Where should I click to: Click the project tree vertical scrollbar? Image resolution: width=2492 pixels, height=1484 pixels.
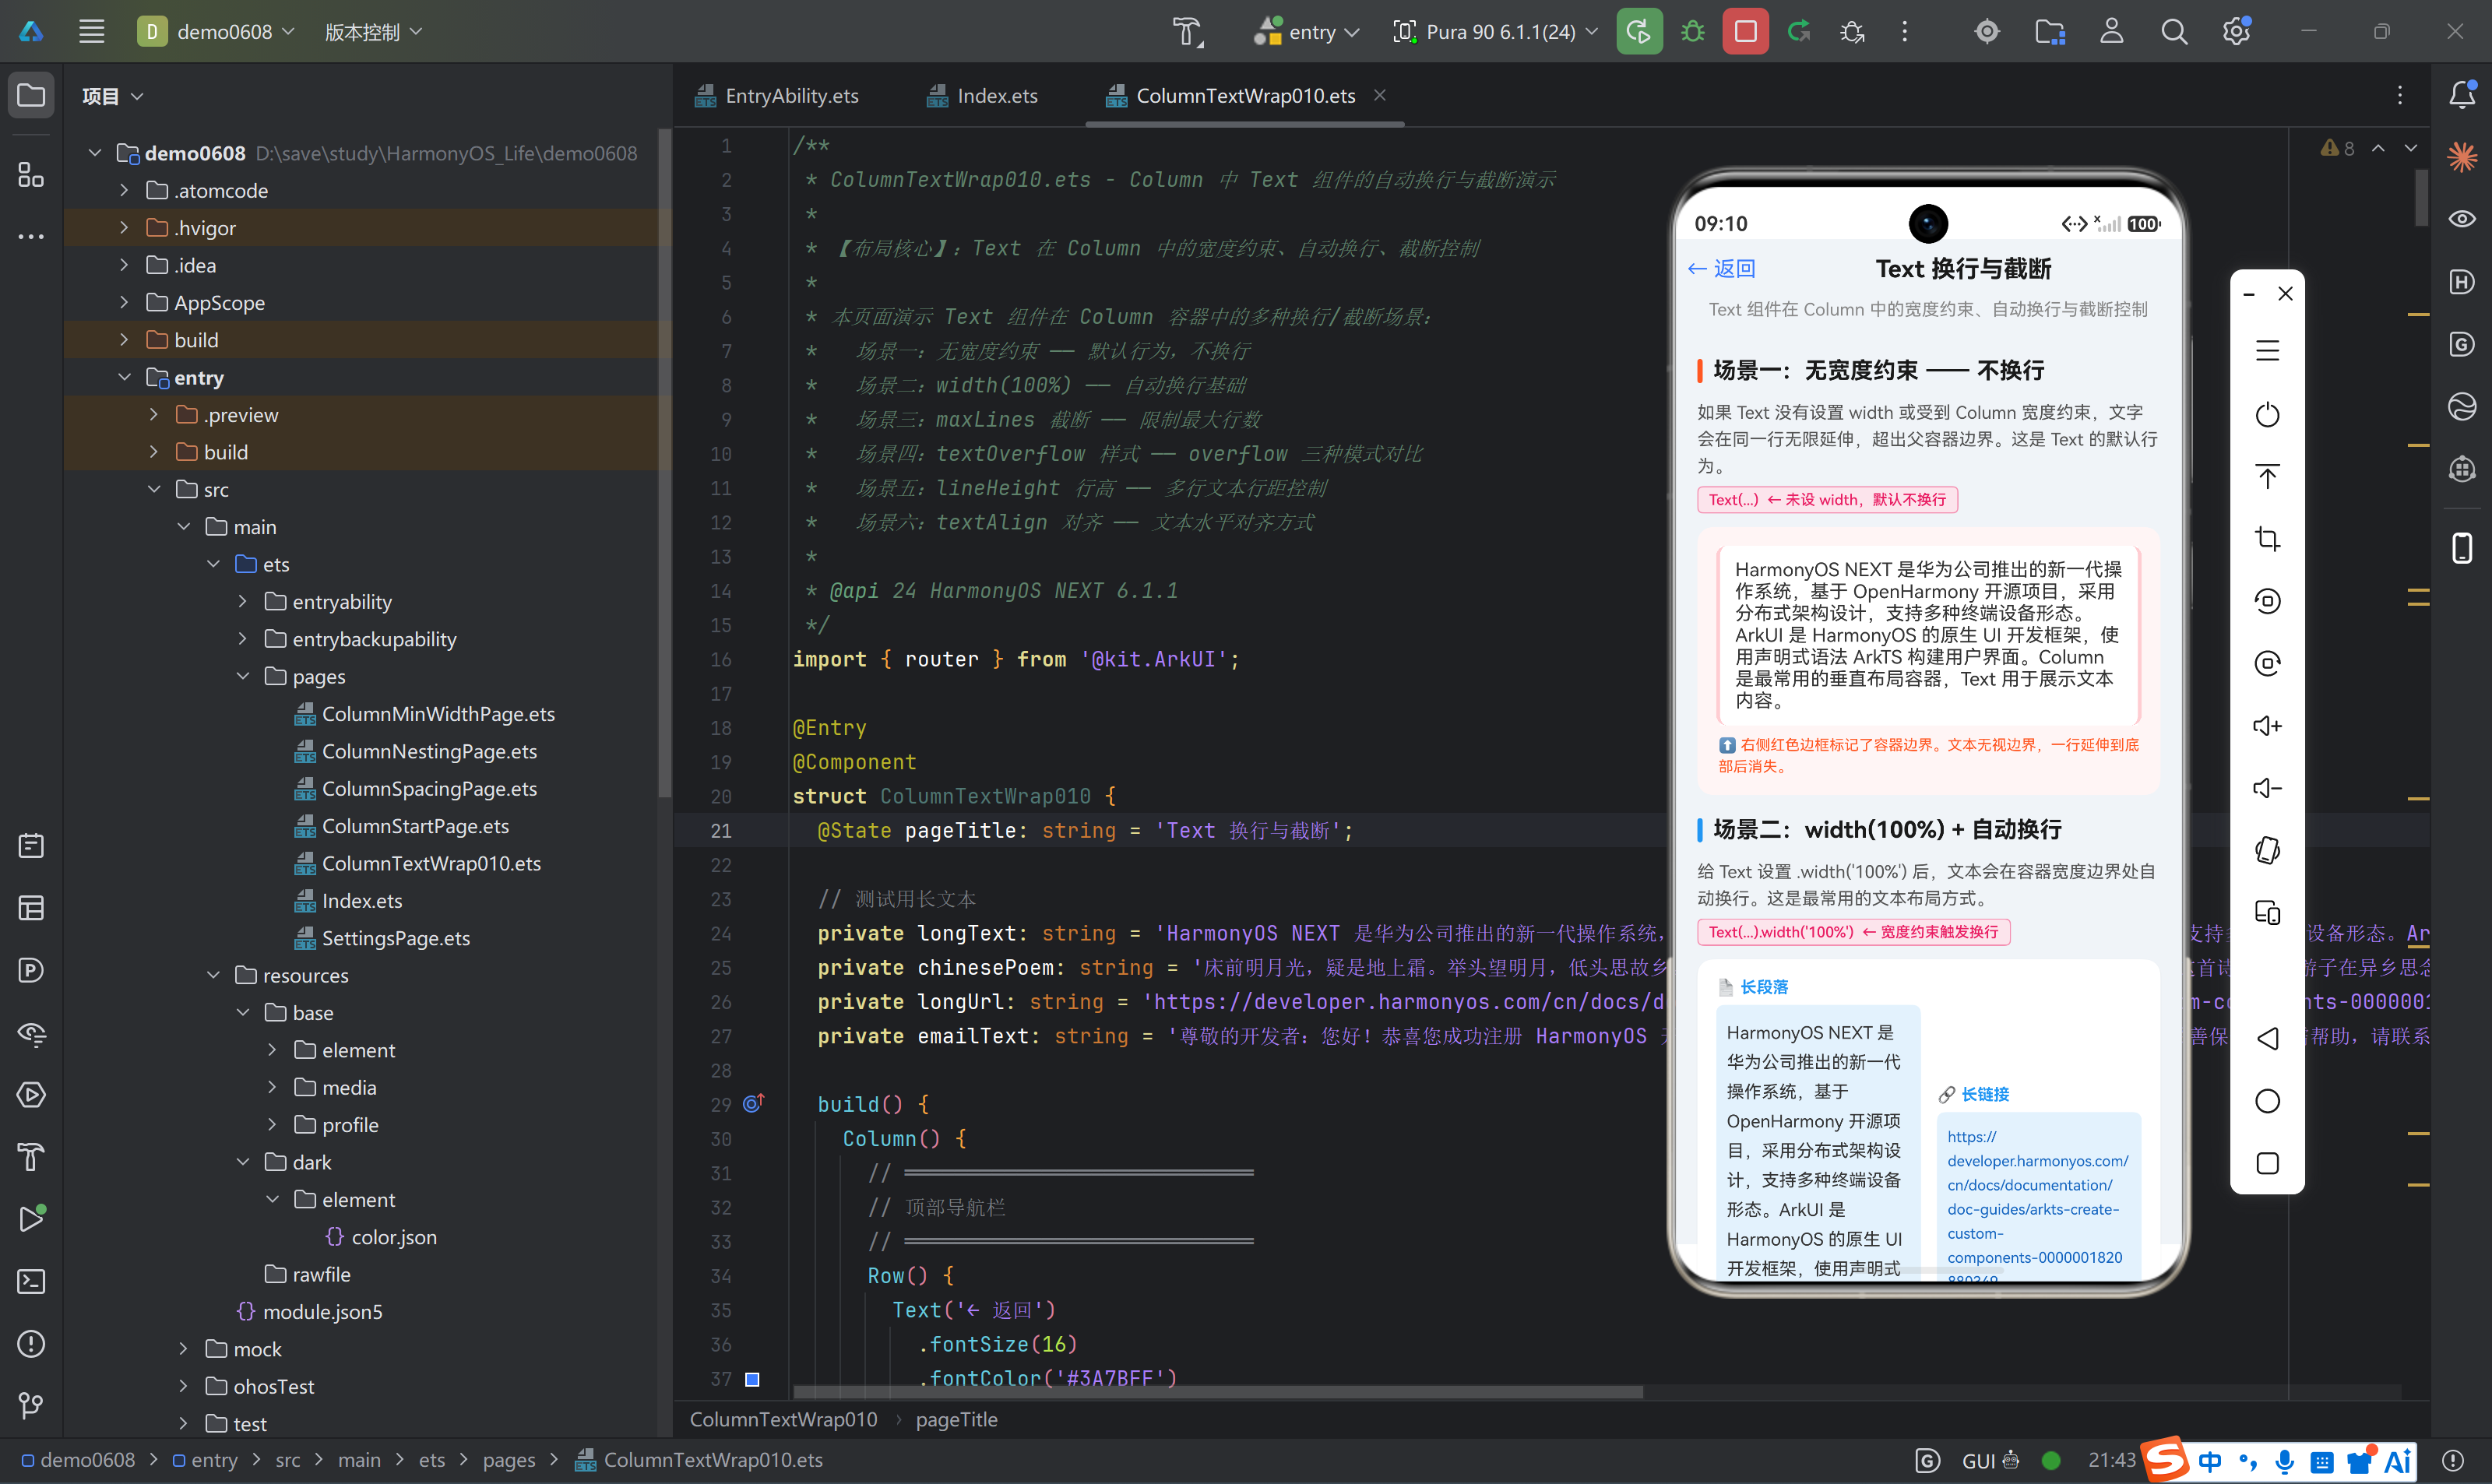[664, 462]
